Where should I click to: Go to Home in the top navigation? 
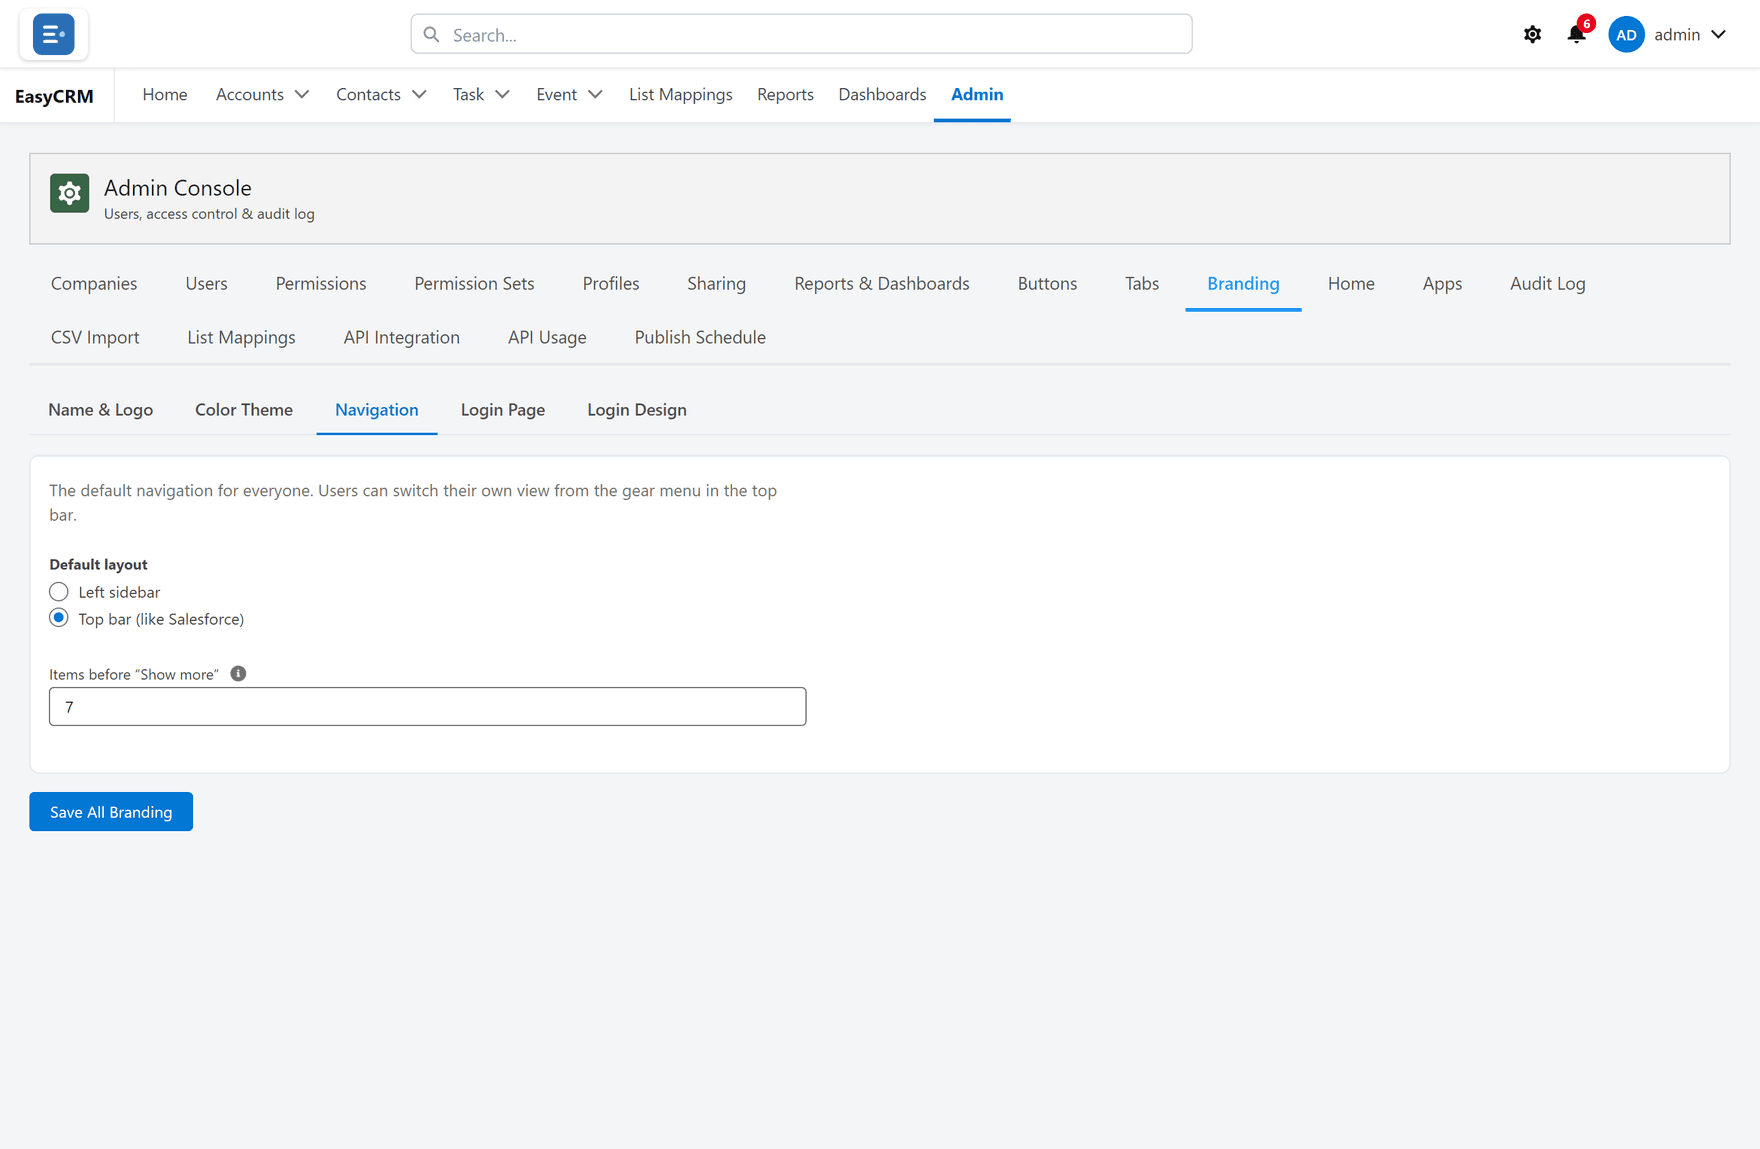click(x=165, y=94)
